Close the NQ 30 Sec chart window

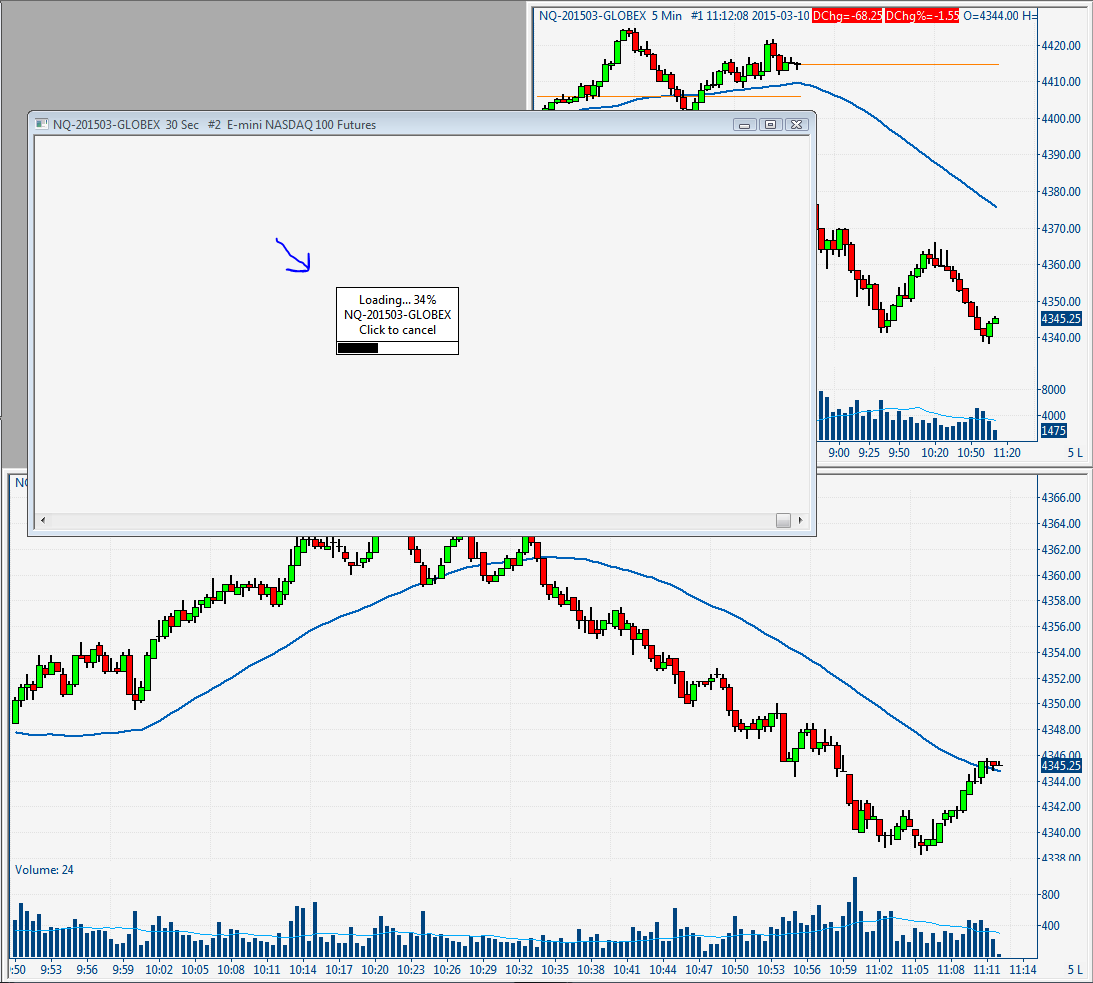tap(797, 125)
